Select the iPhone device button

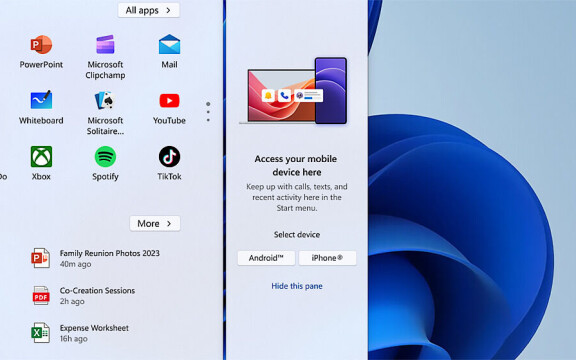point(327,258)
